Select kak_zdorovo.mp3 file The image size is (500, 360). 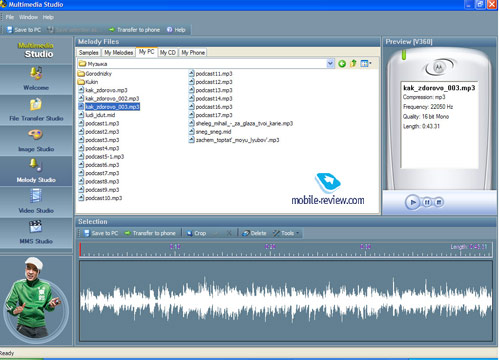(103, 90)
